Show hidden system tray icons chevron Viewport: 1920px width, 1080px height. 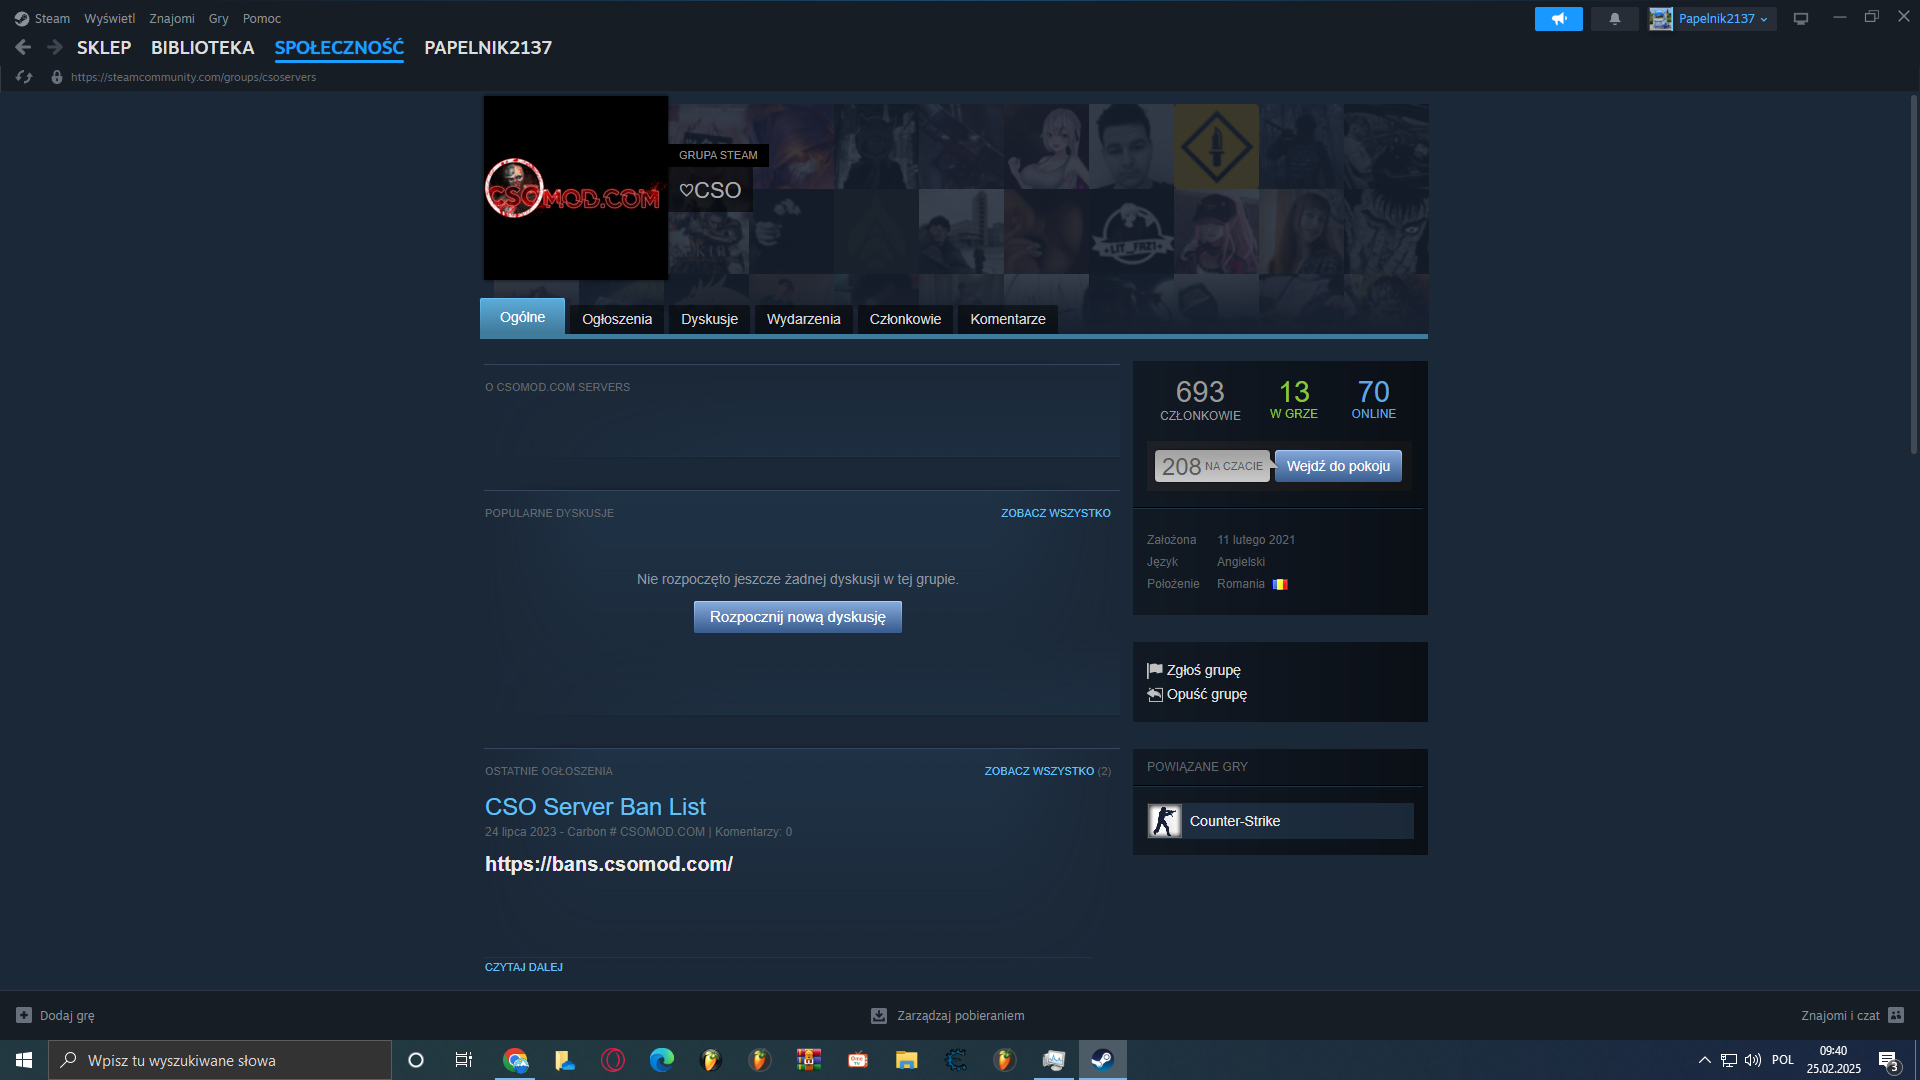click(1704, 1060)
